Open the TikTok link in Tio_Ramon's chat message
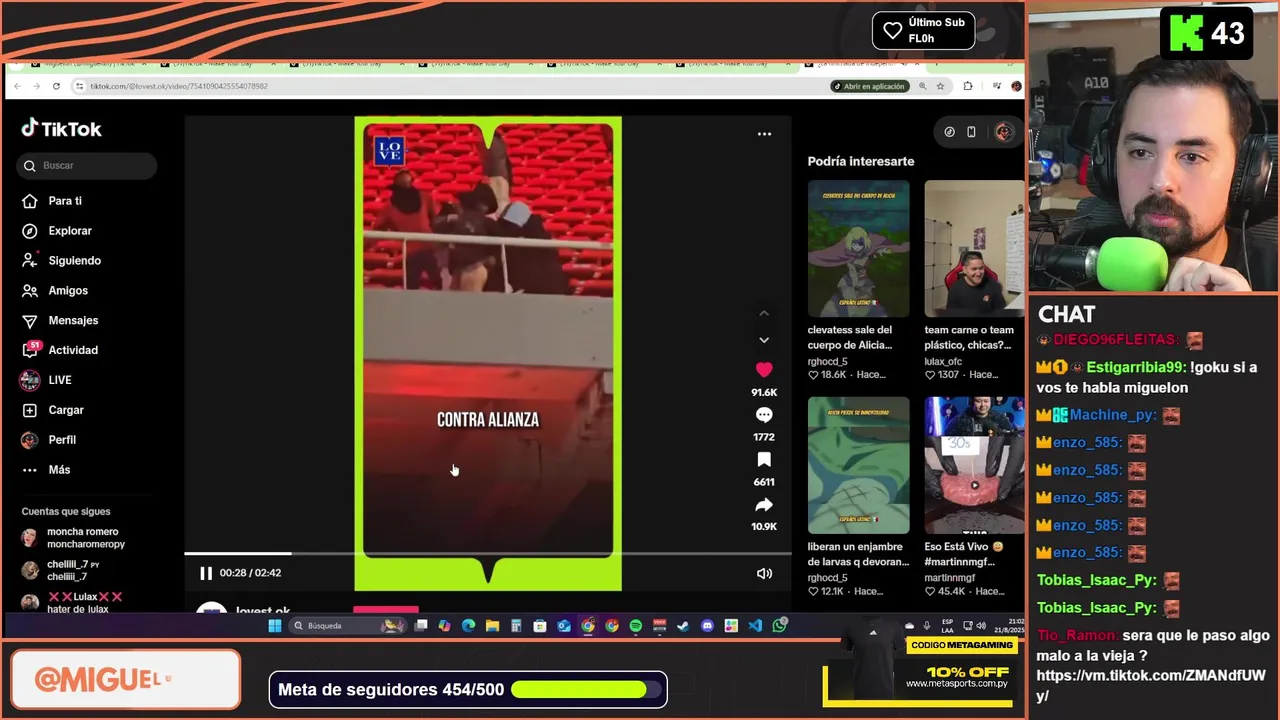The image size is (1280, 720). (1151, 685)
